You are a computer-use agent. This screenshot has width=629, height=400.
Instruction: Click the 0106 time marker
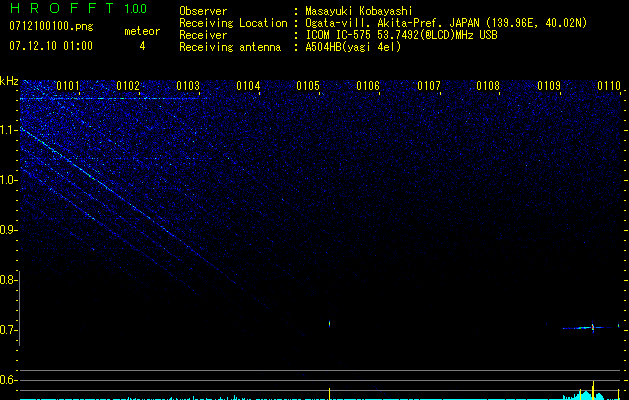coord(368,86)
